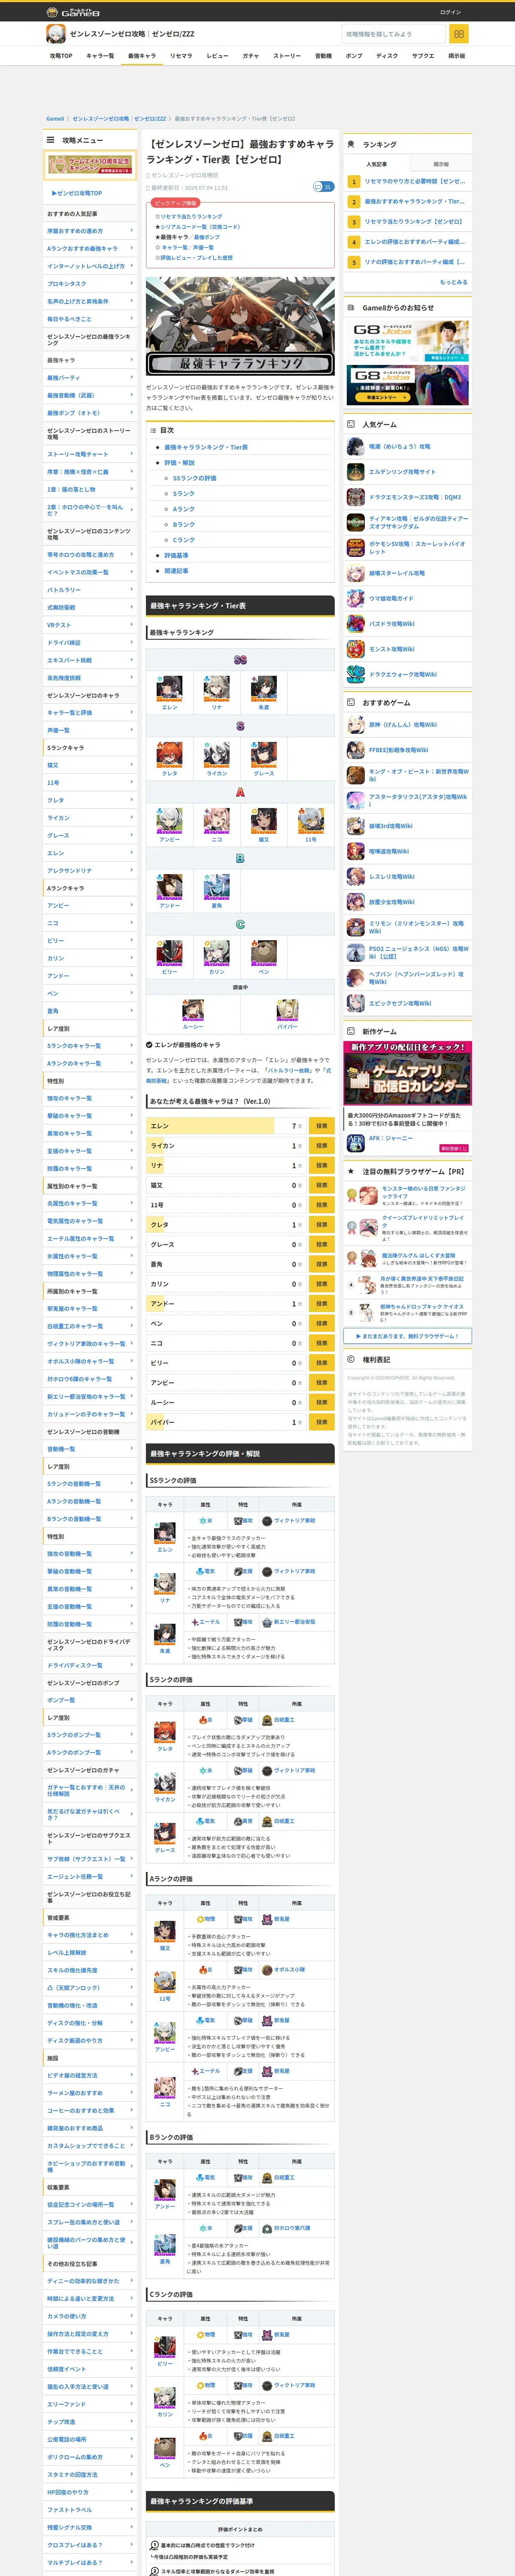515x2576 pixels.
Task: Switch ranking panel to 人気記事 tab
Action: 376,164
